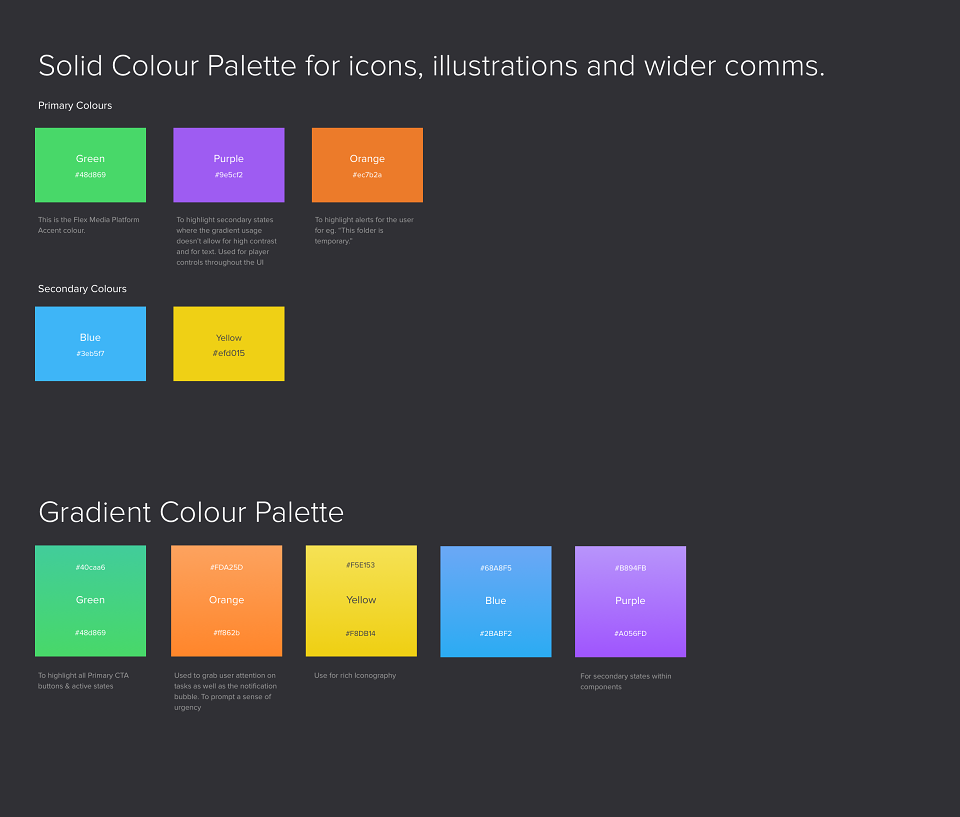Click the purple player controls description
The width and height of the screenshot is (960, 817).
click(227, 241)
